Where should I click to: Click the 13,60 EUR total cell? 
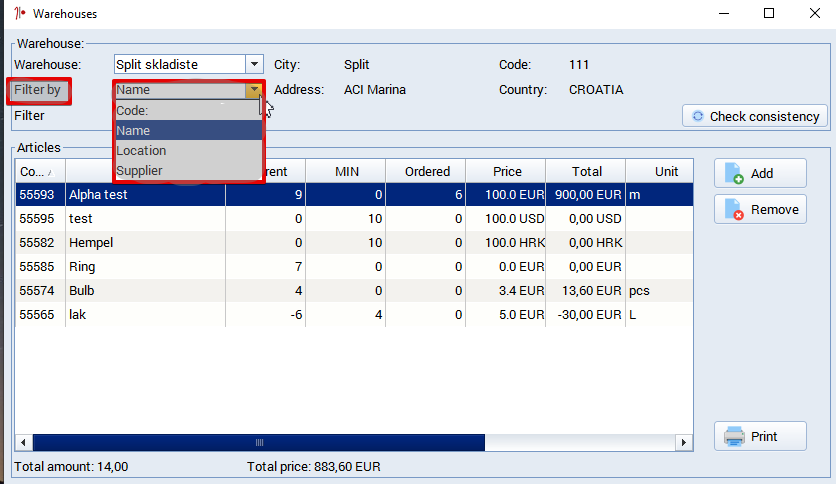coord(585,291)
